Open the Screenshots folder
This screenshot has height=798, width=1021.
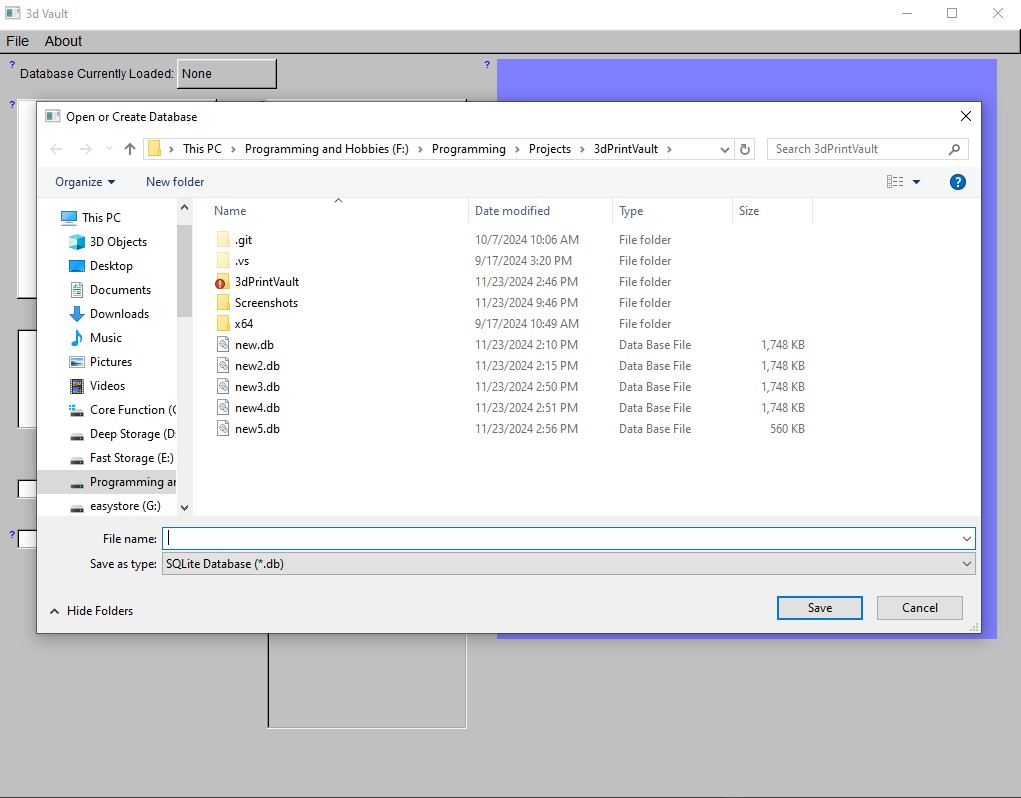tap(266, 303)
